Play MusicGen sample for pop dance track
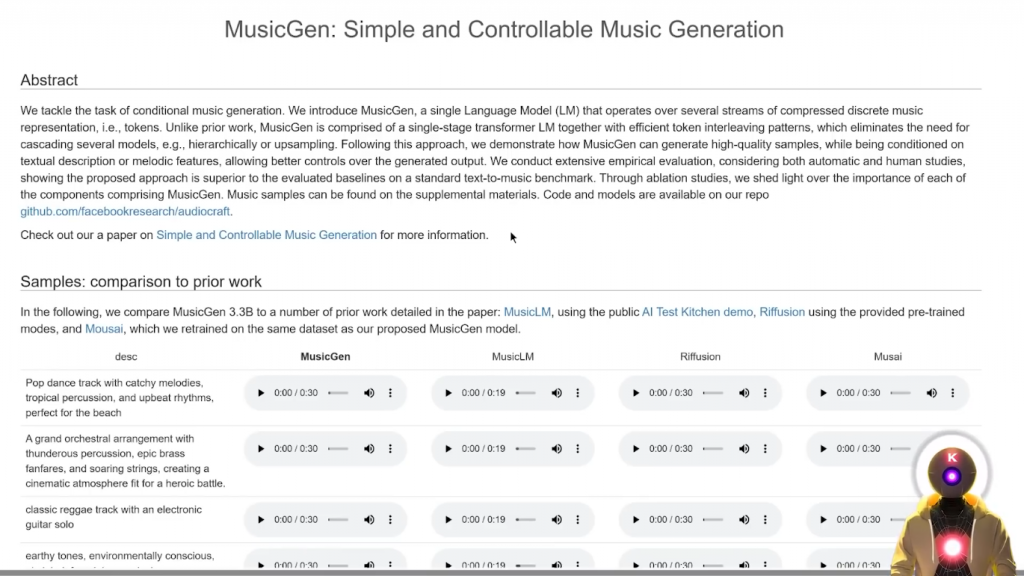The image size is (1024, 576). pyautogui.click(x=261, y=393)
